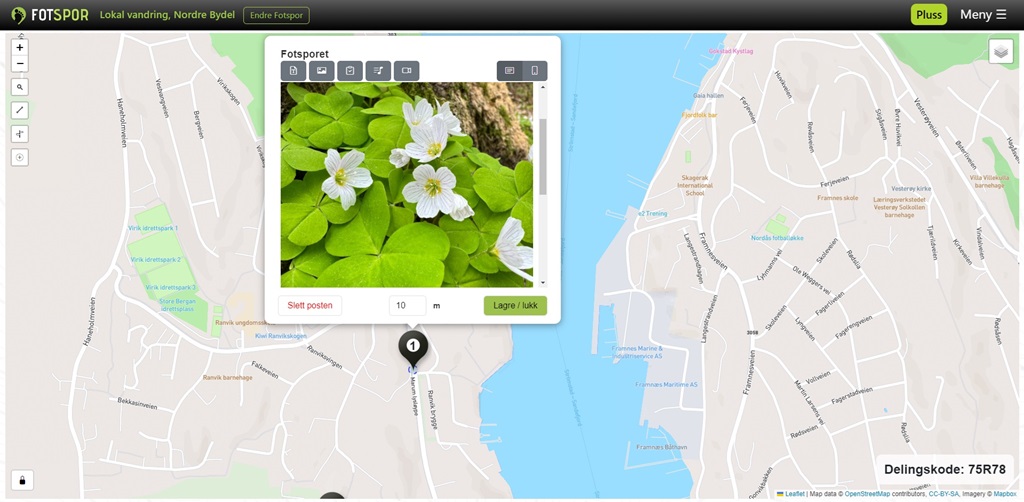
Task: Click the trail title Lokal vandring, Nordre Bydel
Action: [167, 15]
